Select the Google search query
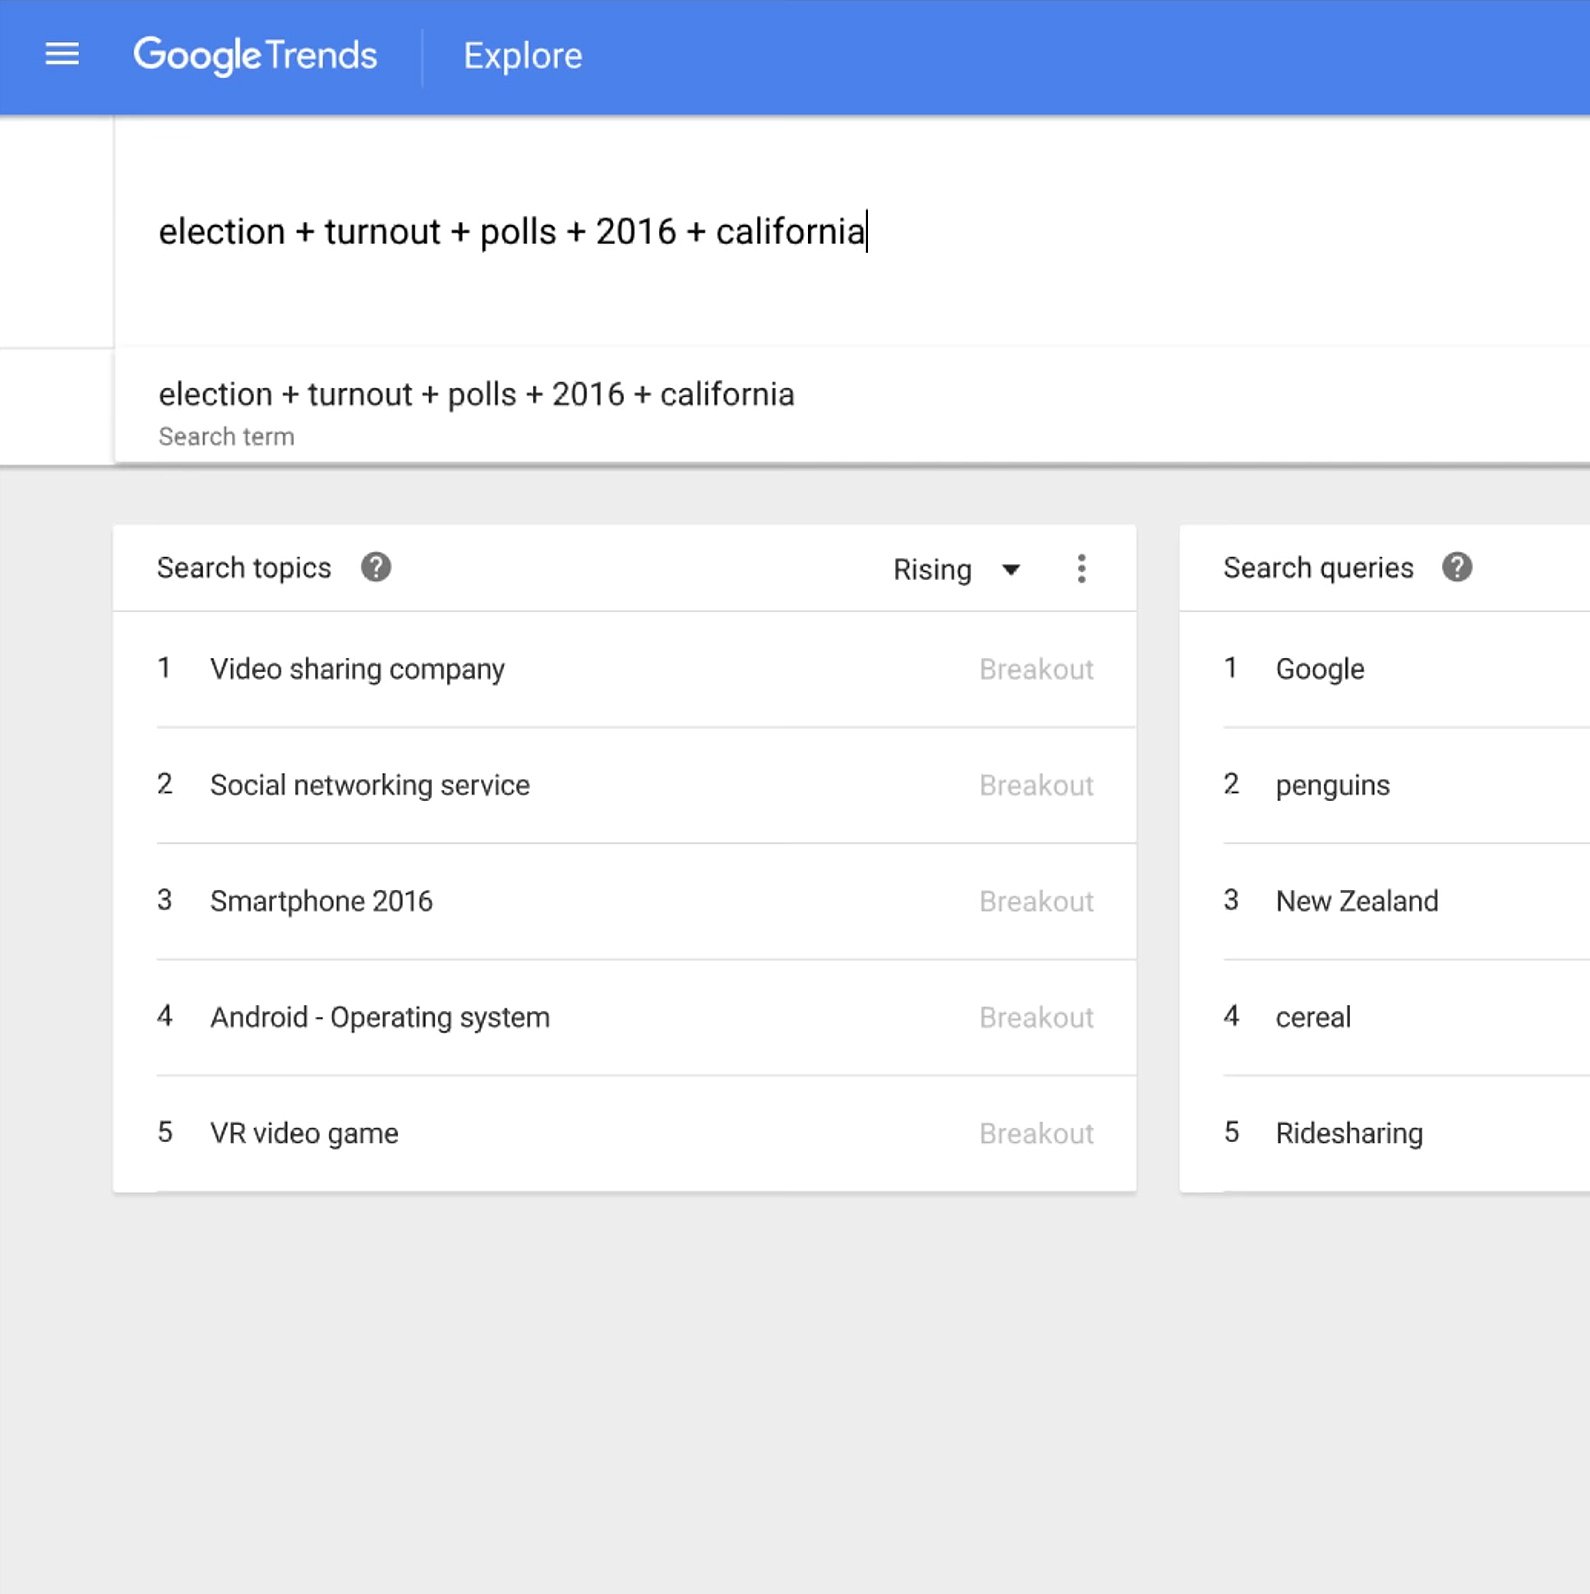Viewport: 1590px width, 1594px height. (1320, 669)
